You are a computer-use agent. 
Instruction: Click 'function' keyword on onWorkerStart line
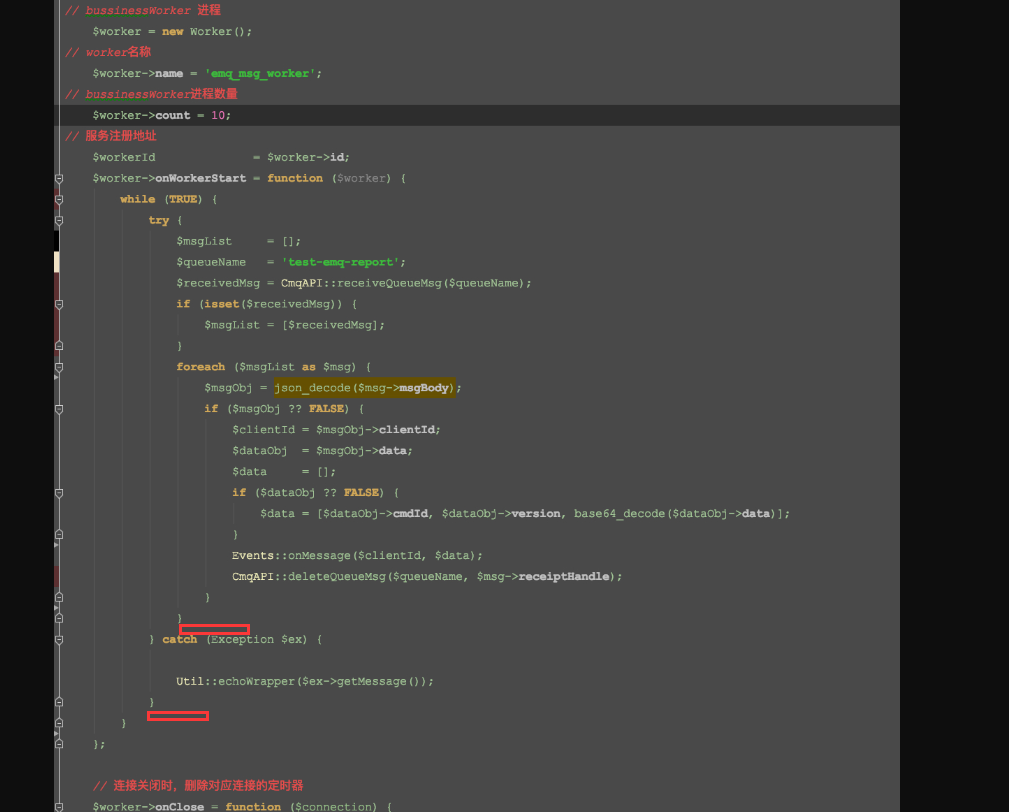pos(295,178)
